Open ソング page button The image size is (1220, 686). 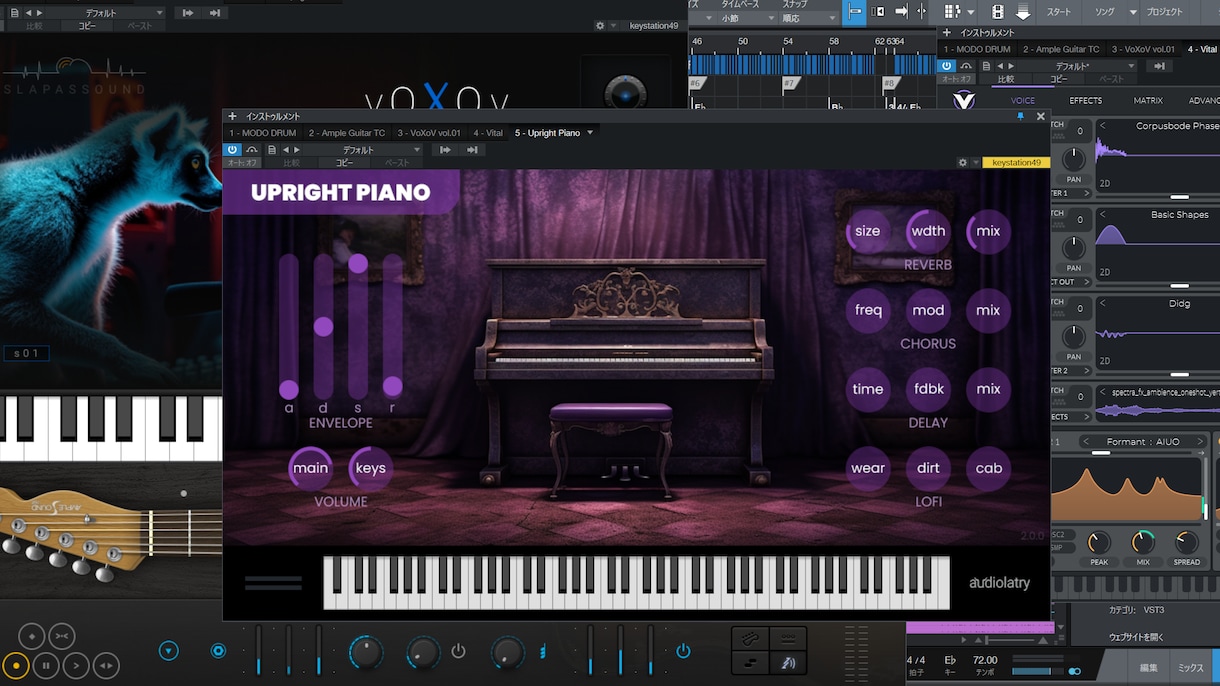(1104, 12)
